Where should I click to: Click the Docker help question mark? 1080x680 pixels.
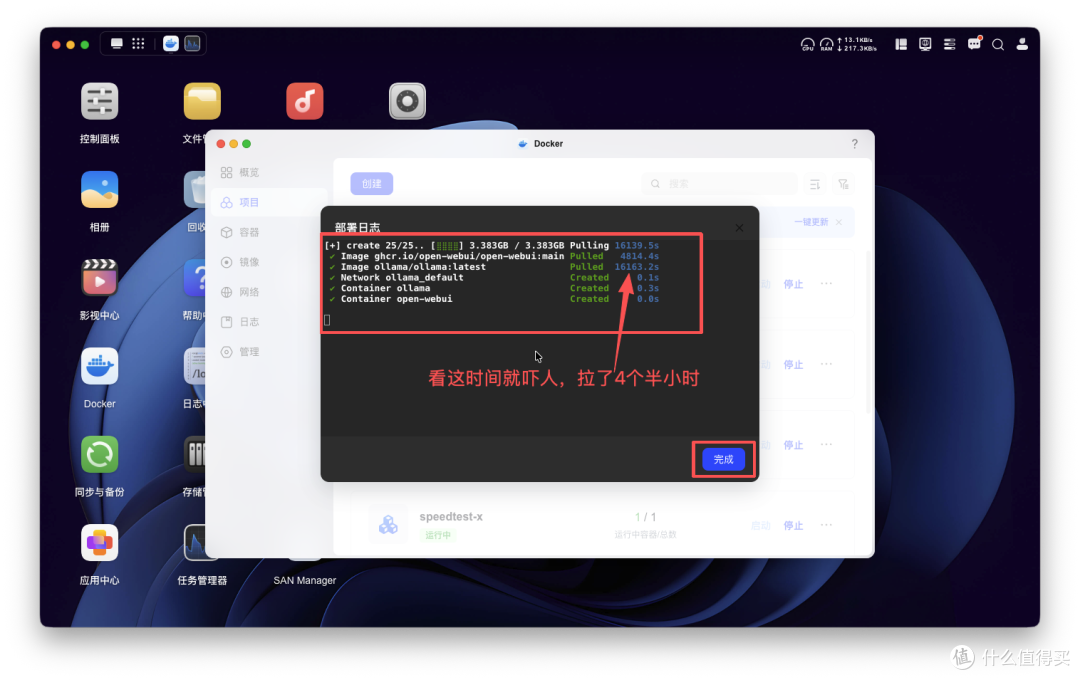click(x=854, y=143)
